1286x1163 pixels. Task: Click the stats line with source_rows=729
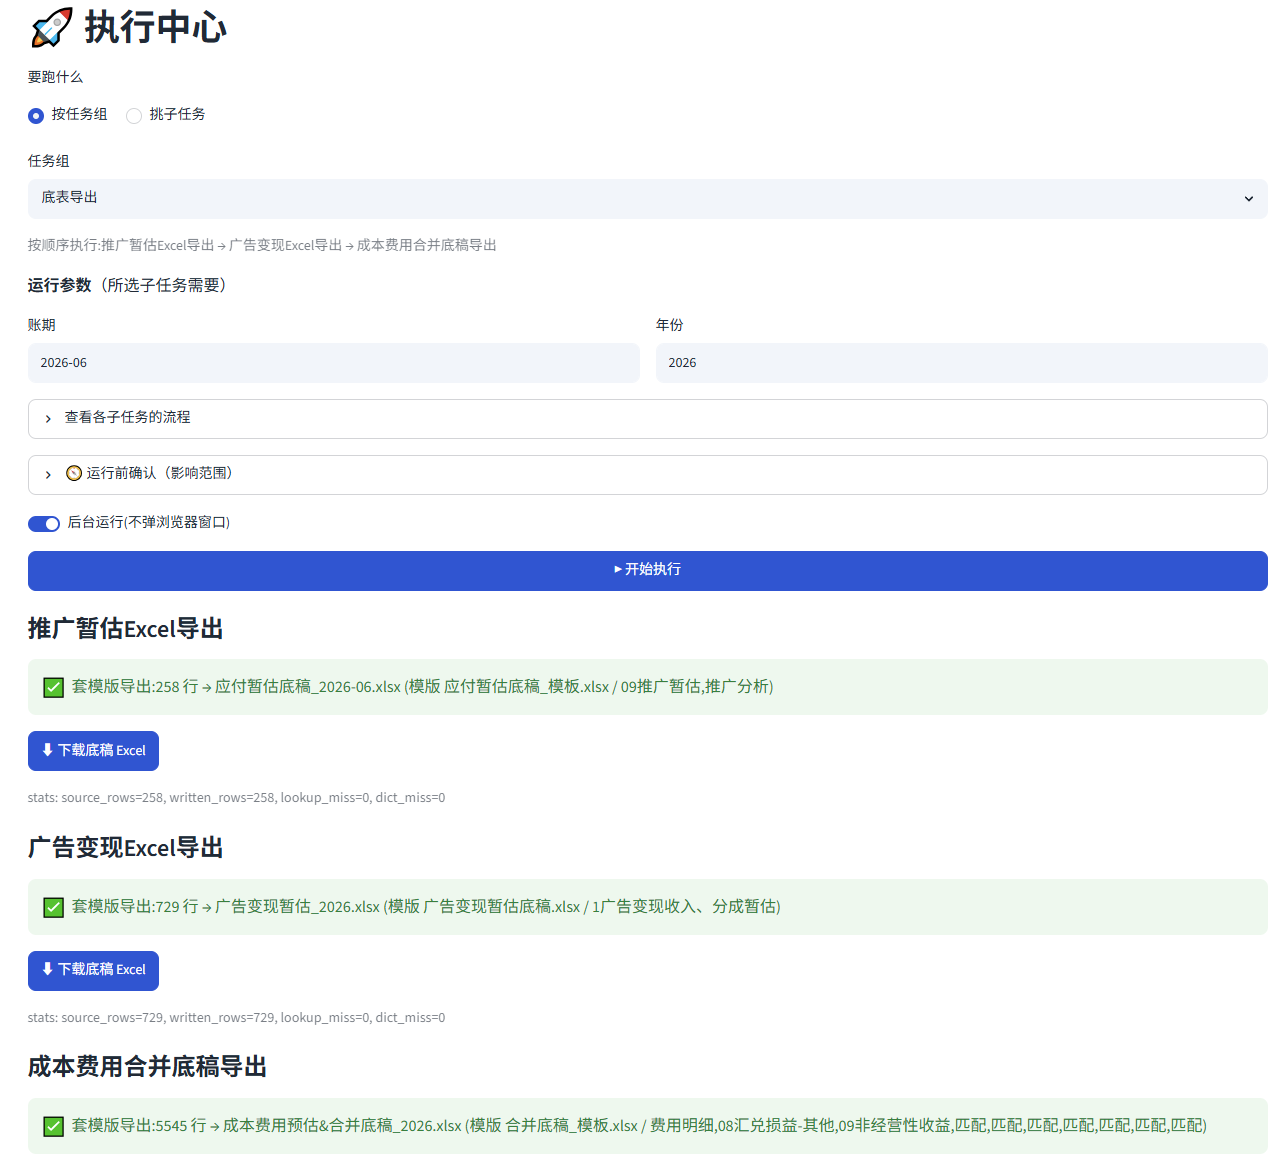point(237,1018)
